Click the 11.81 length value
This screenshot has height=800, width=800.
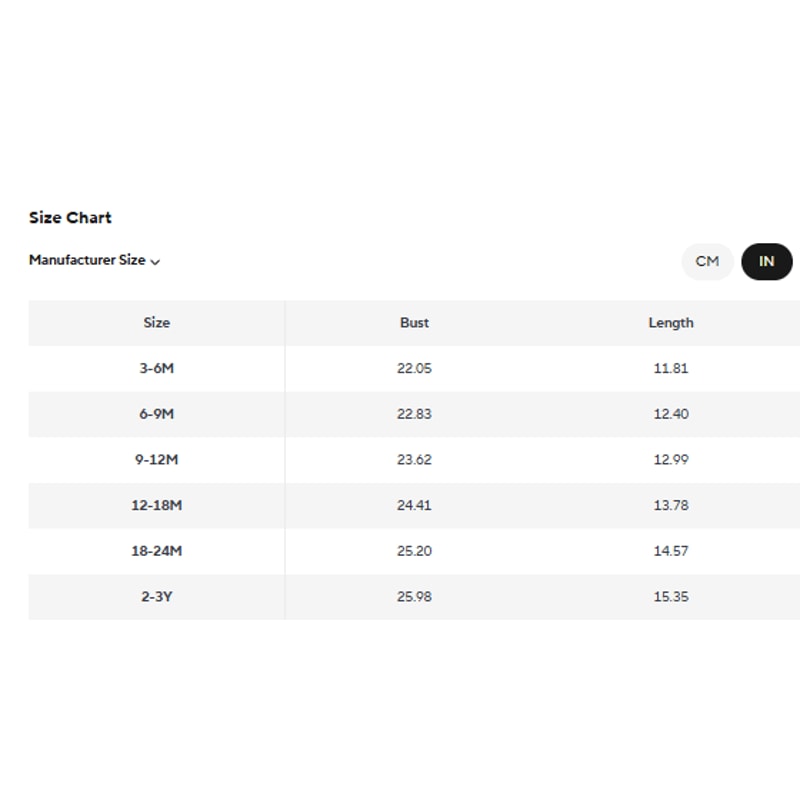[670, 368]
